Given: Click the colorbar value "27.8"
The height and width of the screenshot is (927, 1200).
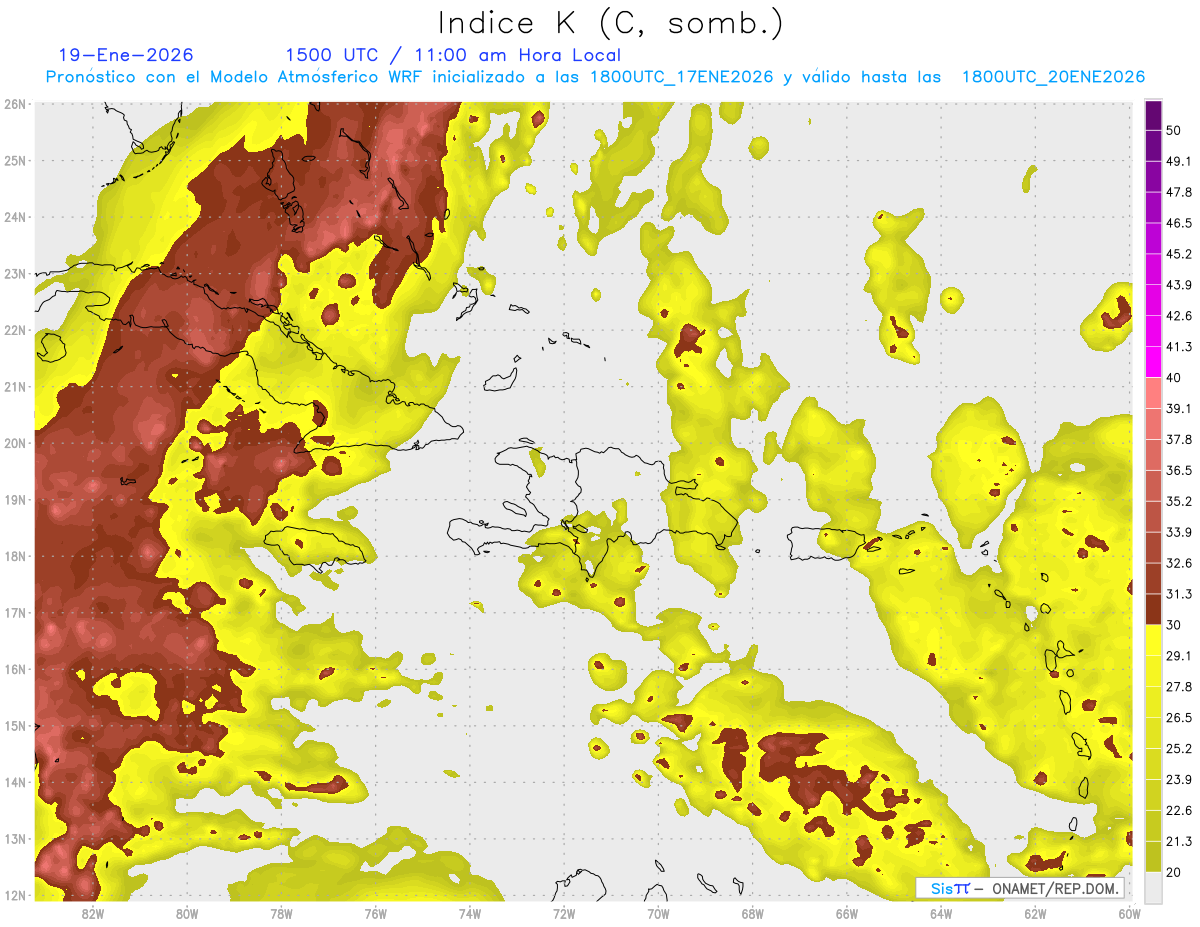Looking at the screenshot, I should coord(1179,687).
